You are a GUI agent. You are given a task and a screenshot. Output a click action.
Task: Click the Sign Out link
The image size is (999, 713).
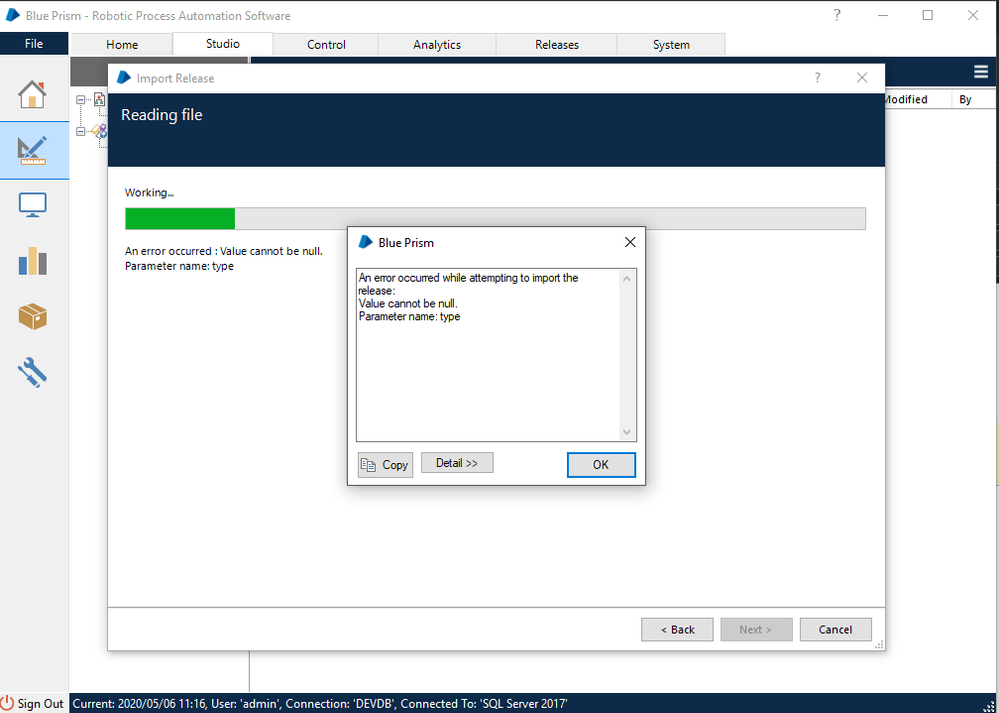click(x=40, y=703)
